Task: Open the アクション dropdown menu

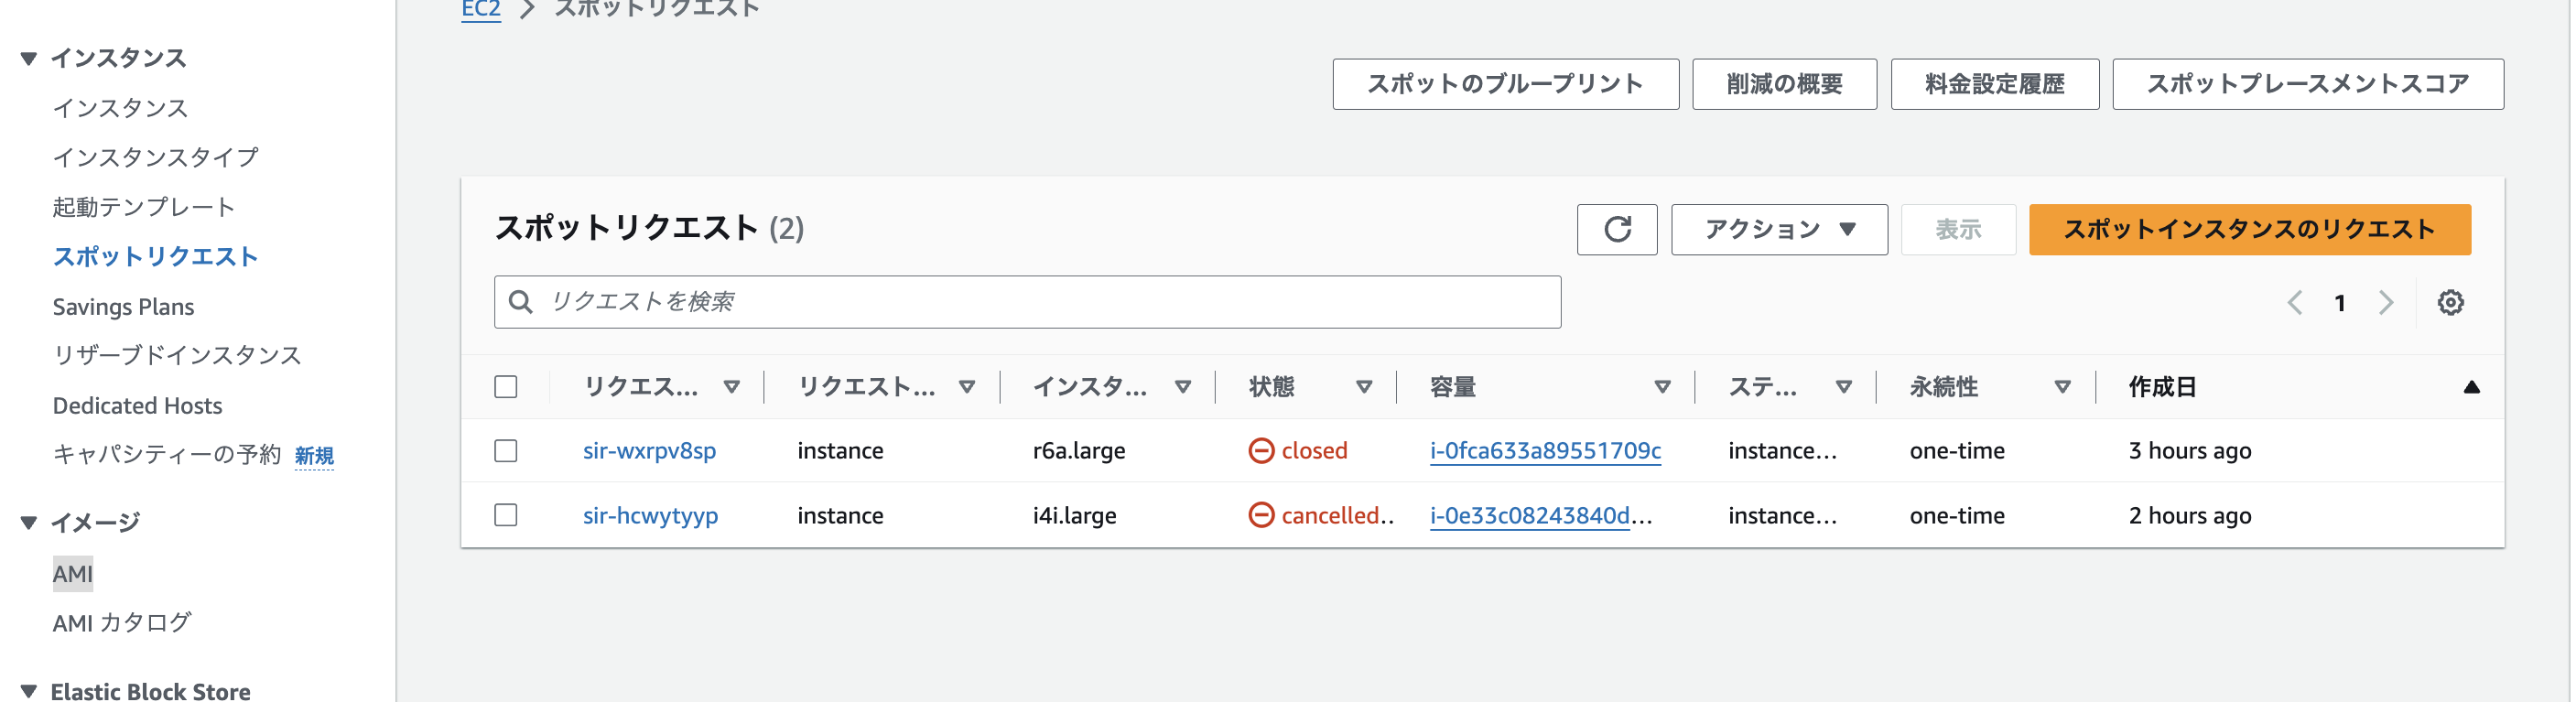Action: [1778, 229]
